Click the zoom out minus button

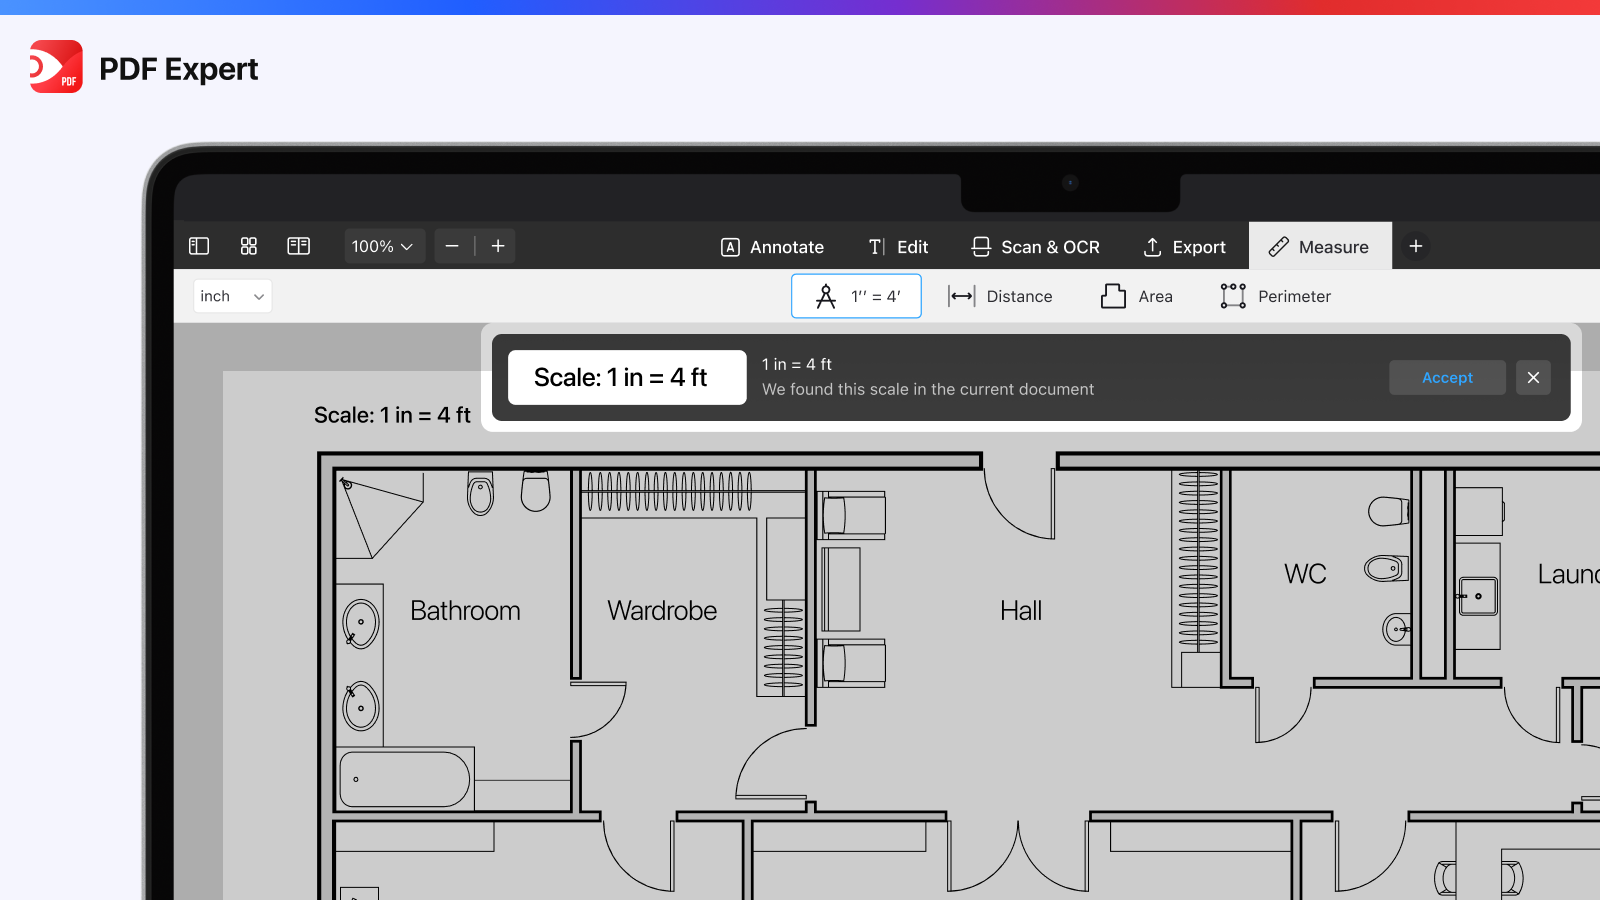(x=452, y=246)
